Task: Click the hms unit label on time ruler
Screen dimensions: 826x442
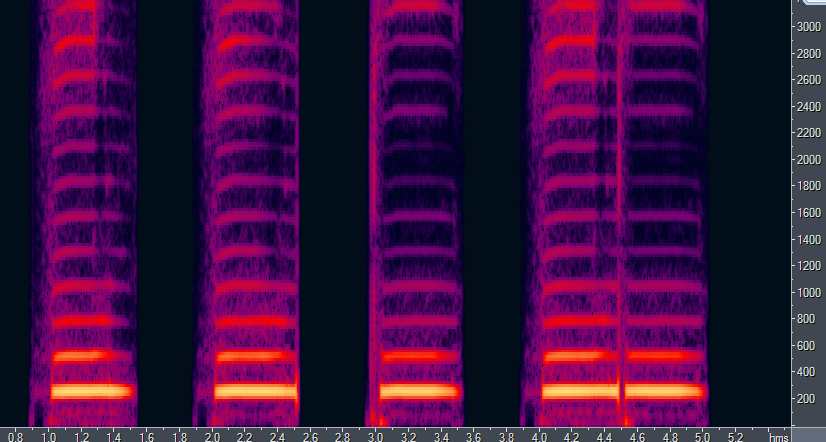Action: tap(779, 437)
